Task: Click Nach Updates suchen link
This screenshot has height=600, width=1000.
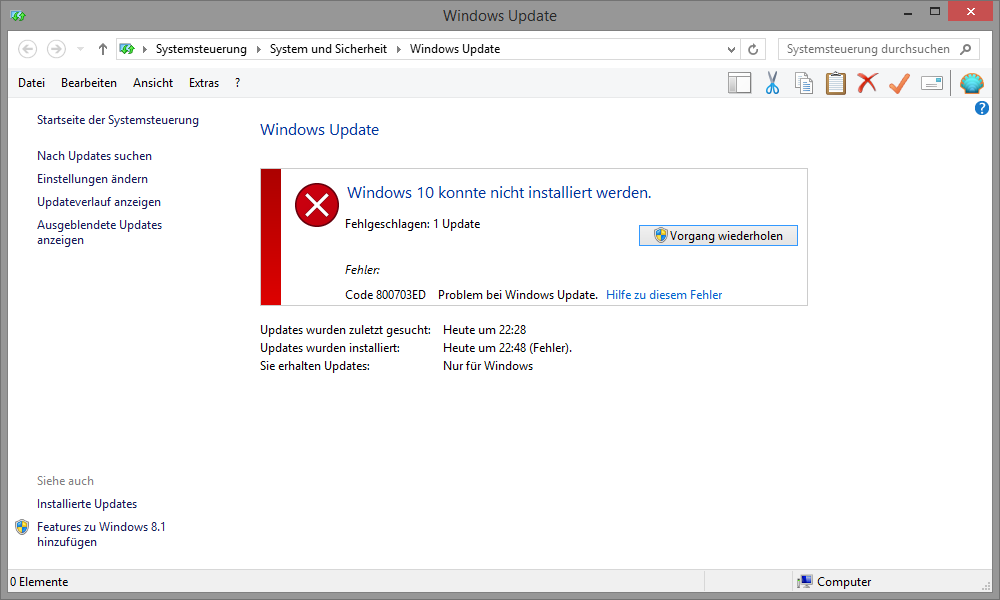Action: point(94,156)
